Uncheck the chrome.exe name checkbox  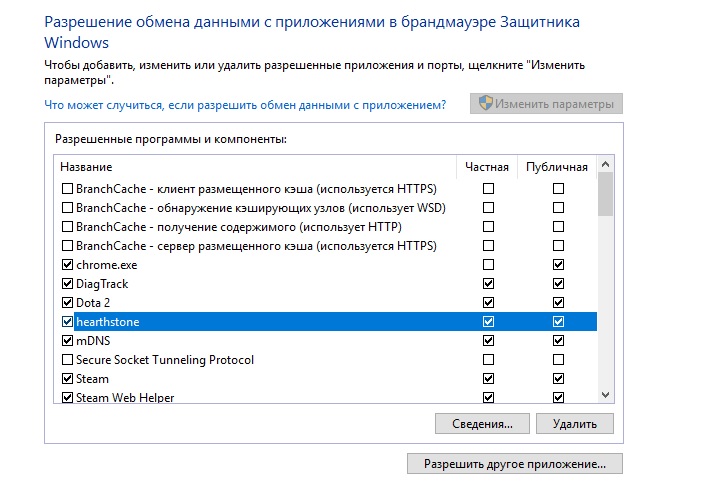click(x=67, y=265)
